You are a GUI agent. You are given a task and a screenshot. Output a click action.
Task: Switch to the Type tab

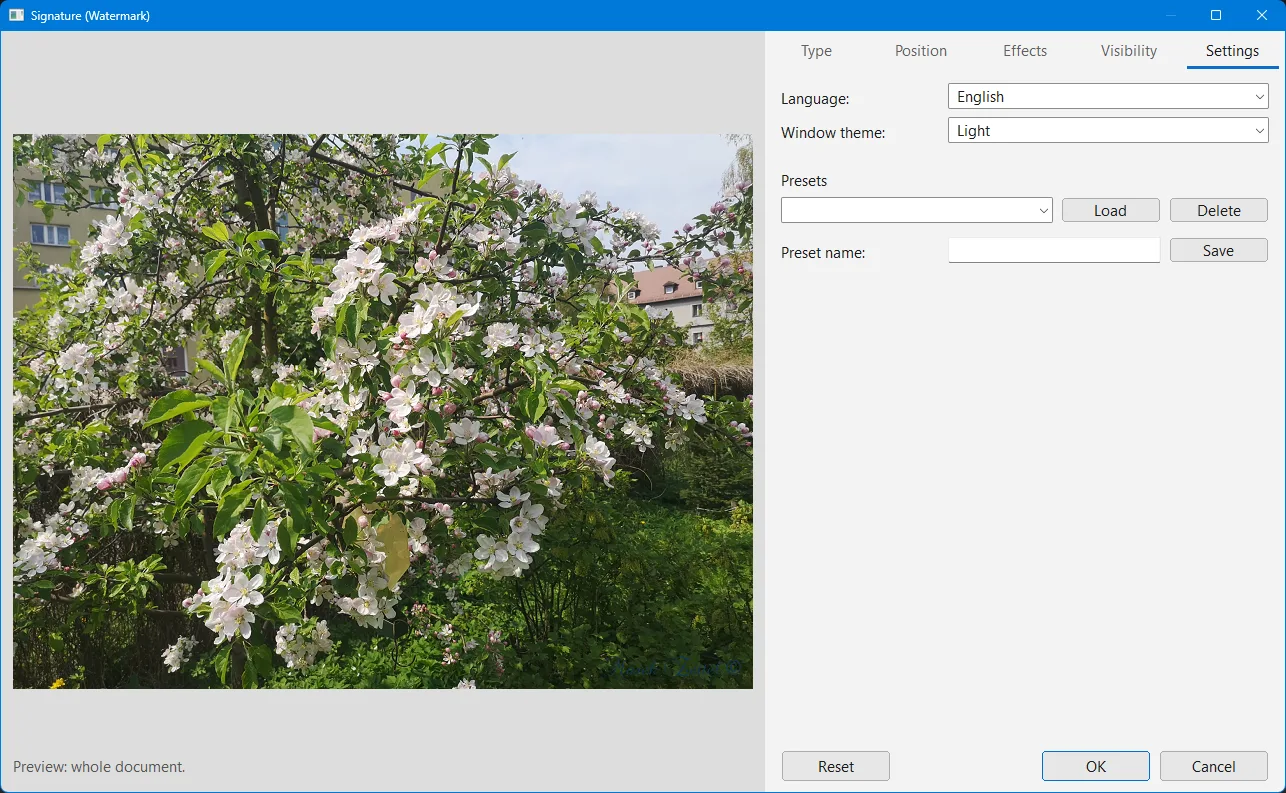coord(816,51)
